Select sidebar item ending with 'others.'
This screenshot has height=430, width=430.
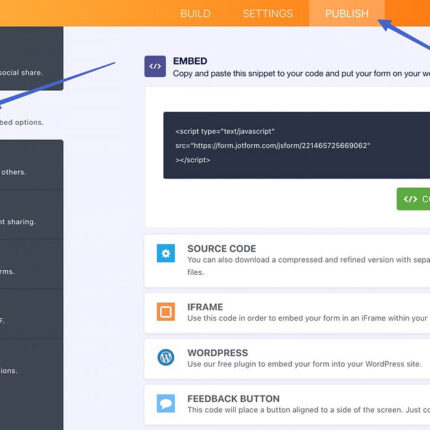(x=31, y=165)
